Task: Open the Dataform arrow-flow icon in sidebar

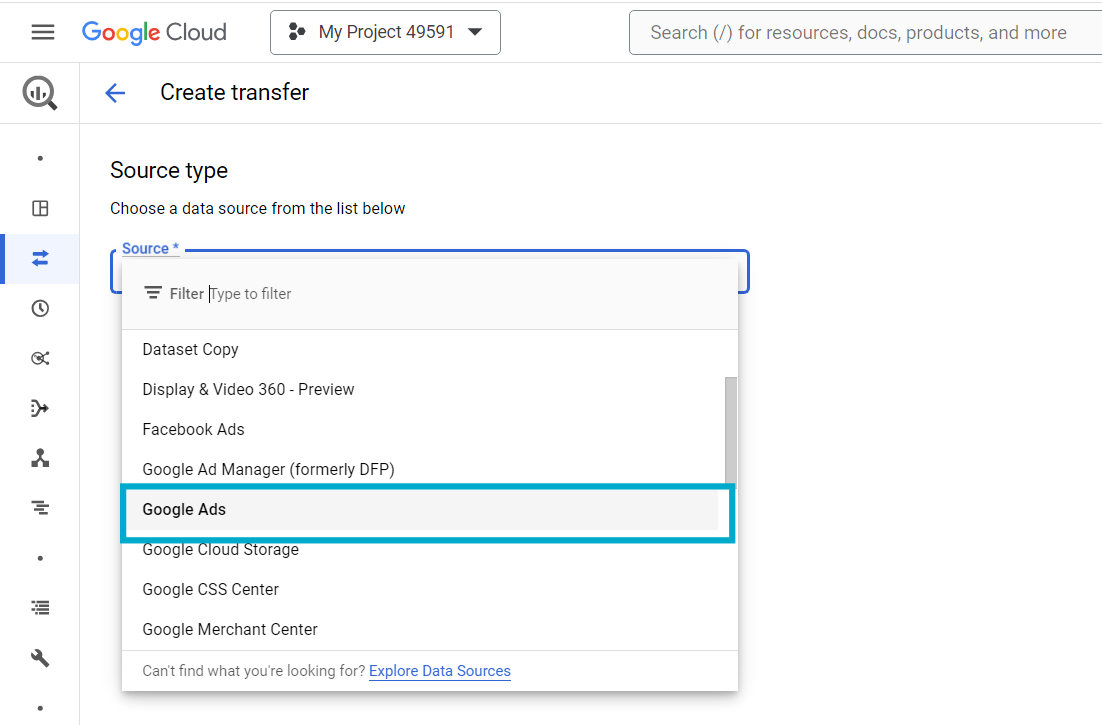Action: coord(40,408)
